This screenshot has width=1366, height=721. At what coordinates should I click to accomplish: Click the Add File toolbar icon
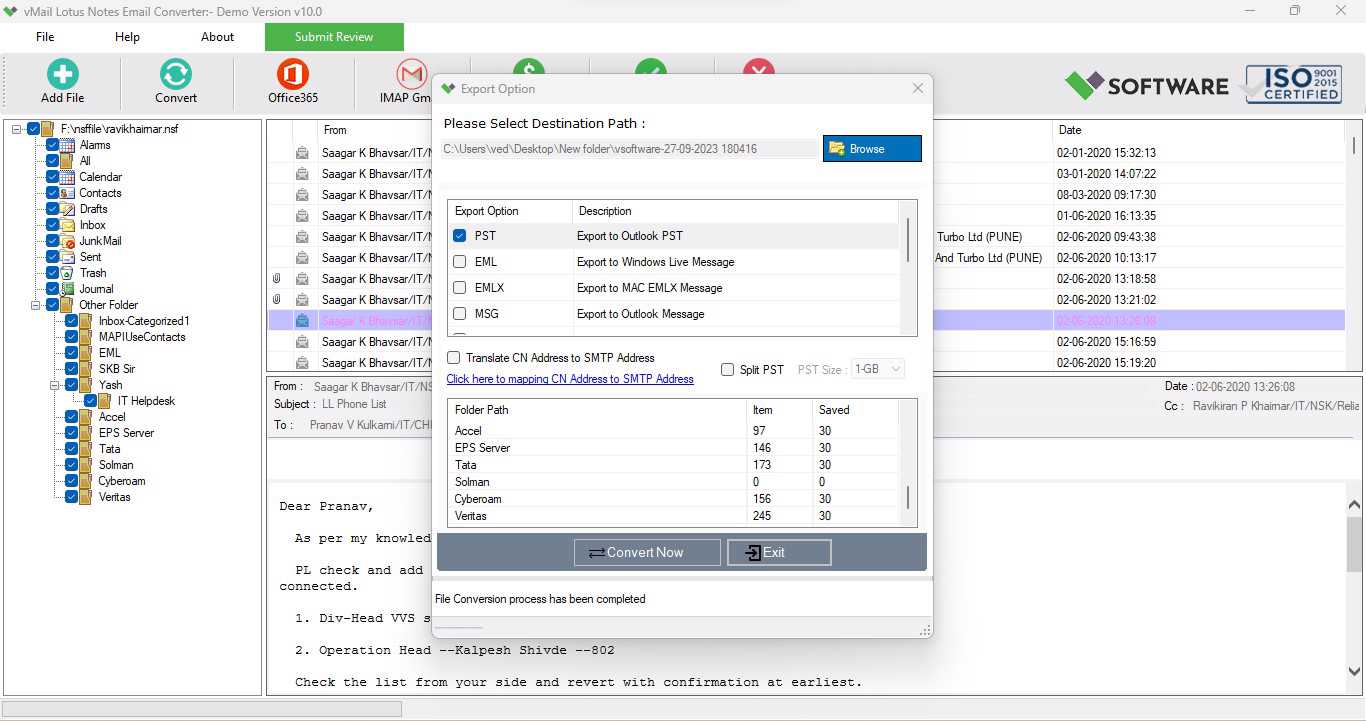point(62,74)
